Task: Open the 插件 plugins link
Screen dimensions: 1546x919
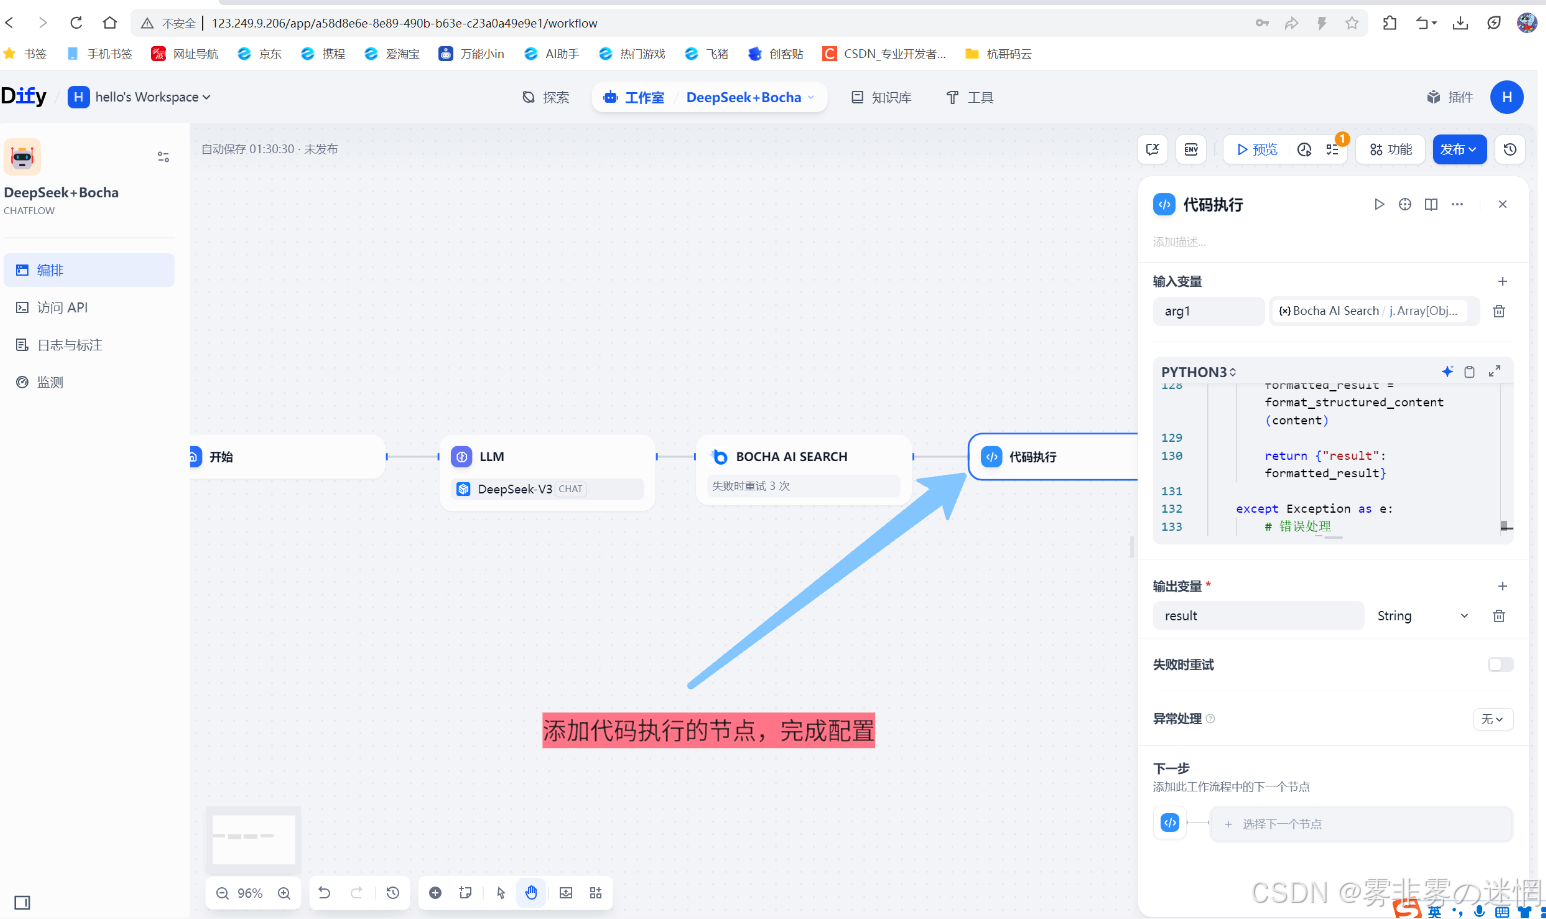Action: pos(1450,97)
